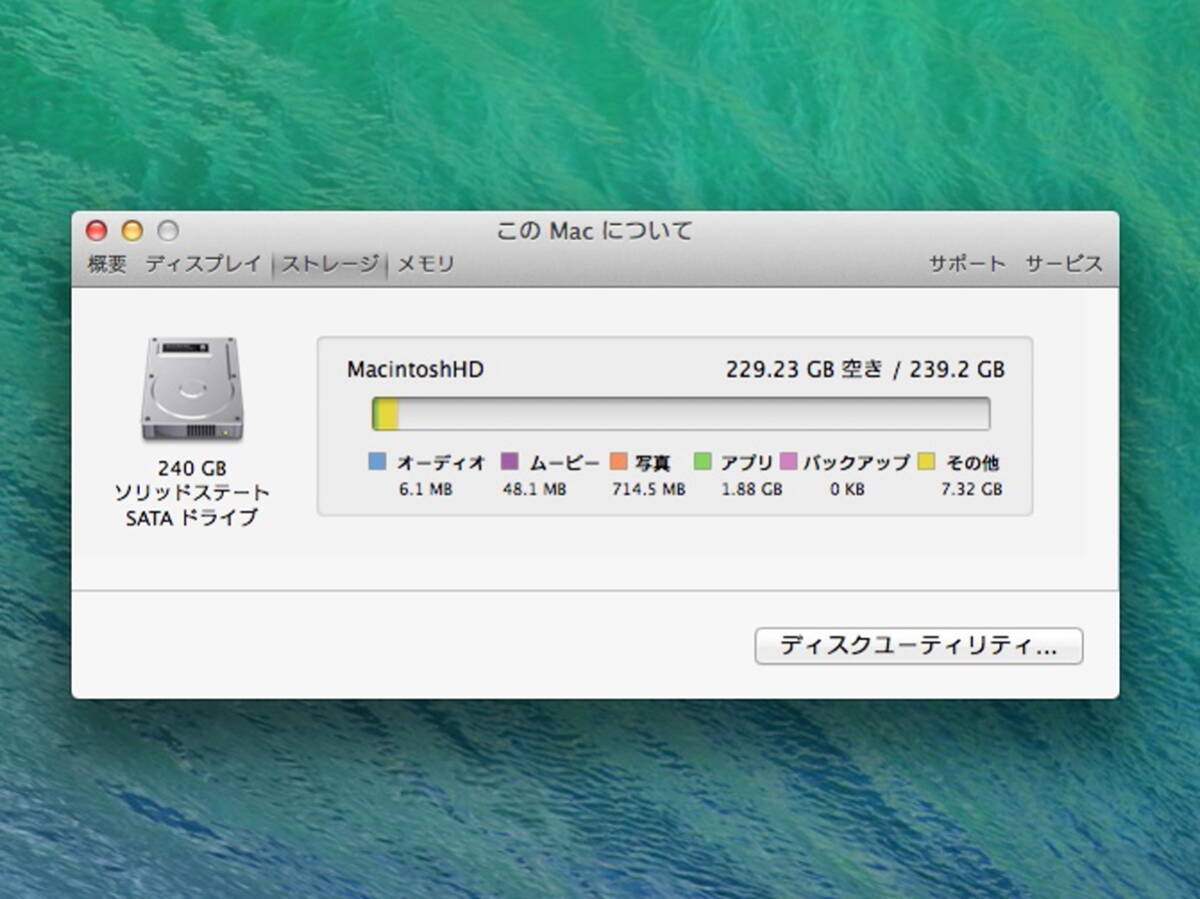
Task: Click the オーディオ legend label
Action: 441,463
